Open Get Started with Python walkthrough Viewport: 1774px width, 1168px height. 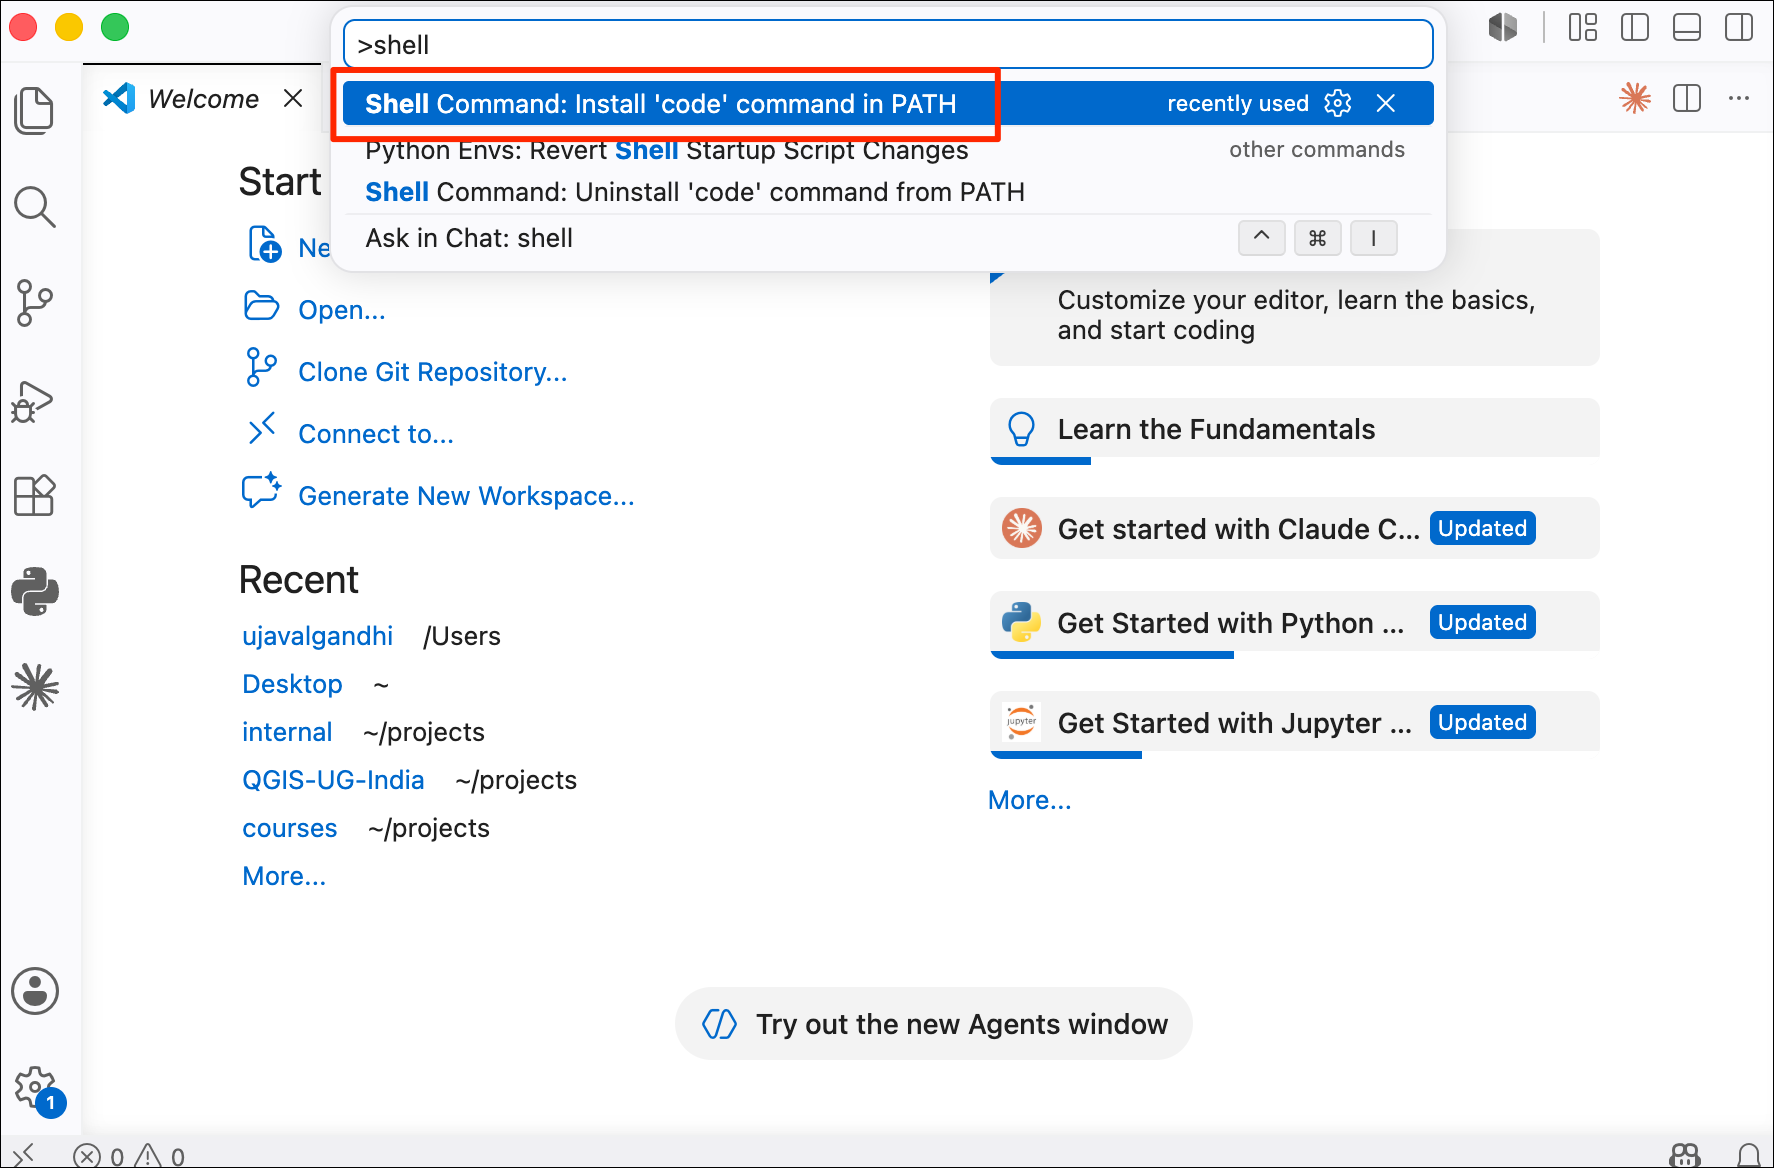[1294, 623]
